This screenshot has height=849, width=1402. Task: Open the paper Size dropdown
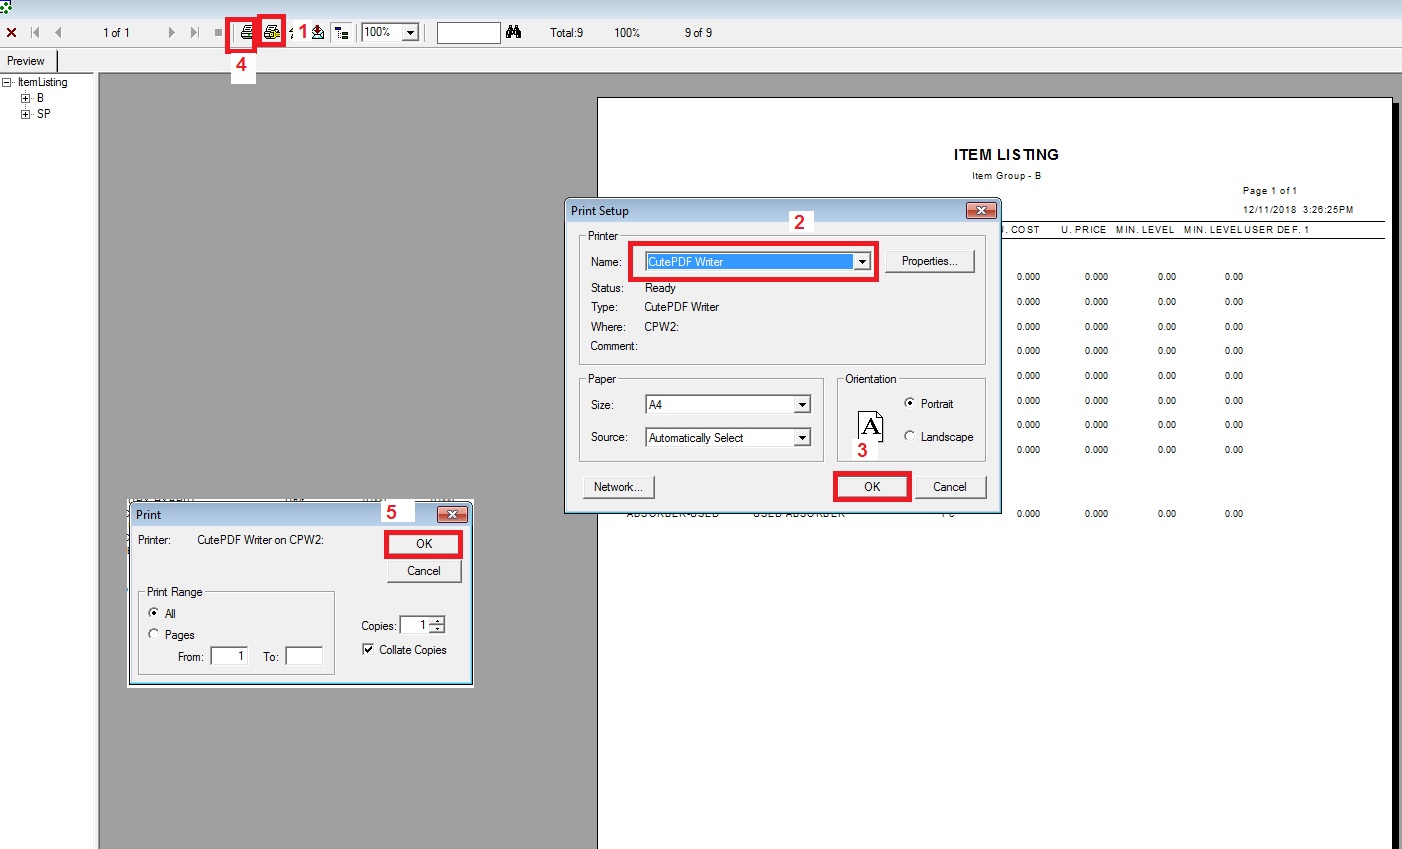(801, 405)
